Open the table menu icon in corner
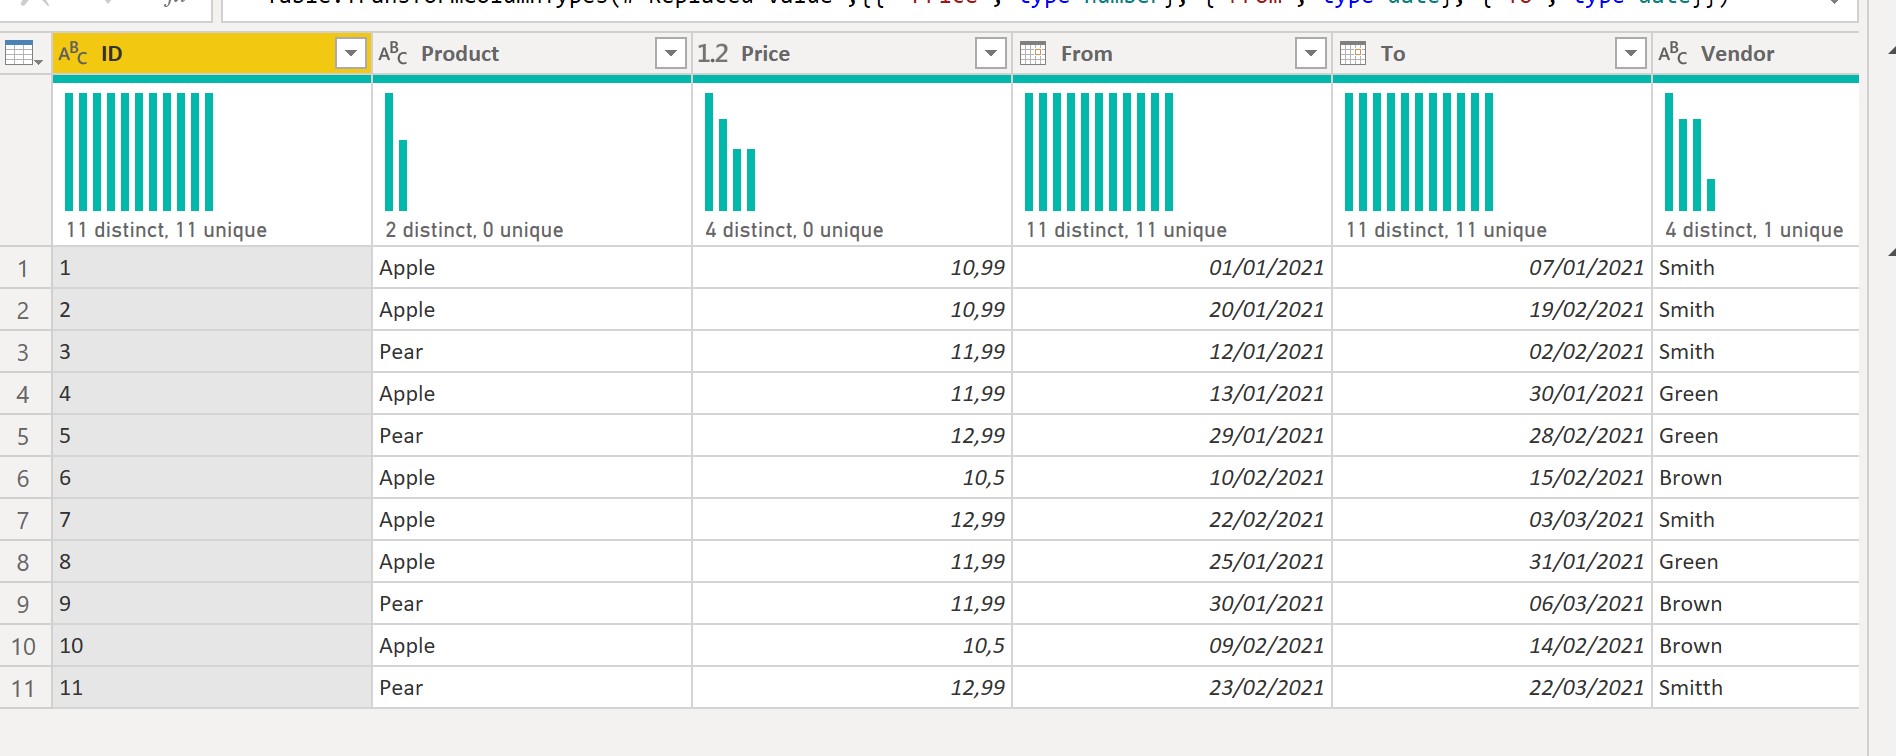The width and height of the screenshot is (1896, 756). point(23,53)
